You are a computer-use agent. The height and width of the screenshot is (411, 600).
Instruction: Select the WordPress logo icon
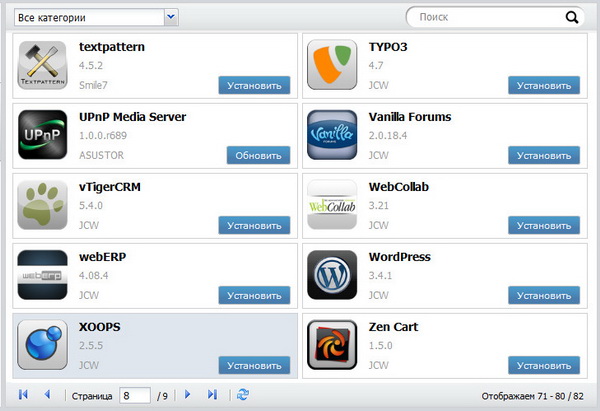coord(332,276)
